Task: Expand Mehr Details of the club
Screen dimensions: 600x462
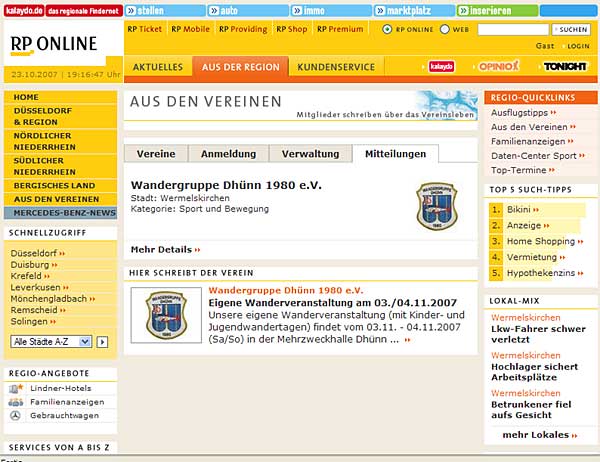Action: pos(165,249)
